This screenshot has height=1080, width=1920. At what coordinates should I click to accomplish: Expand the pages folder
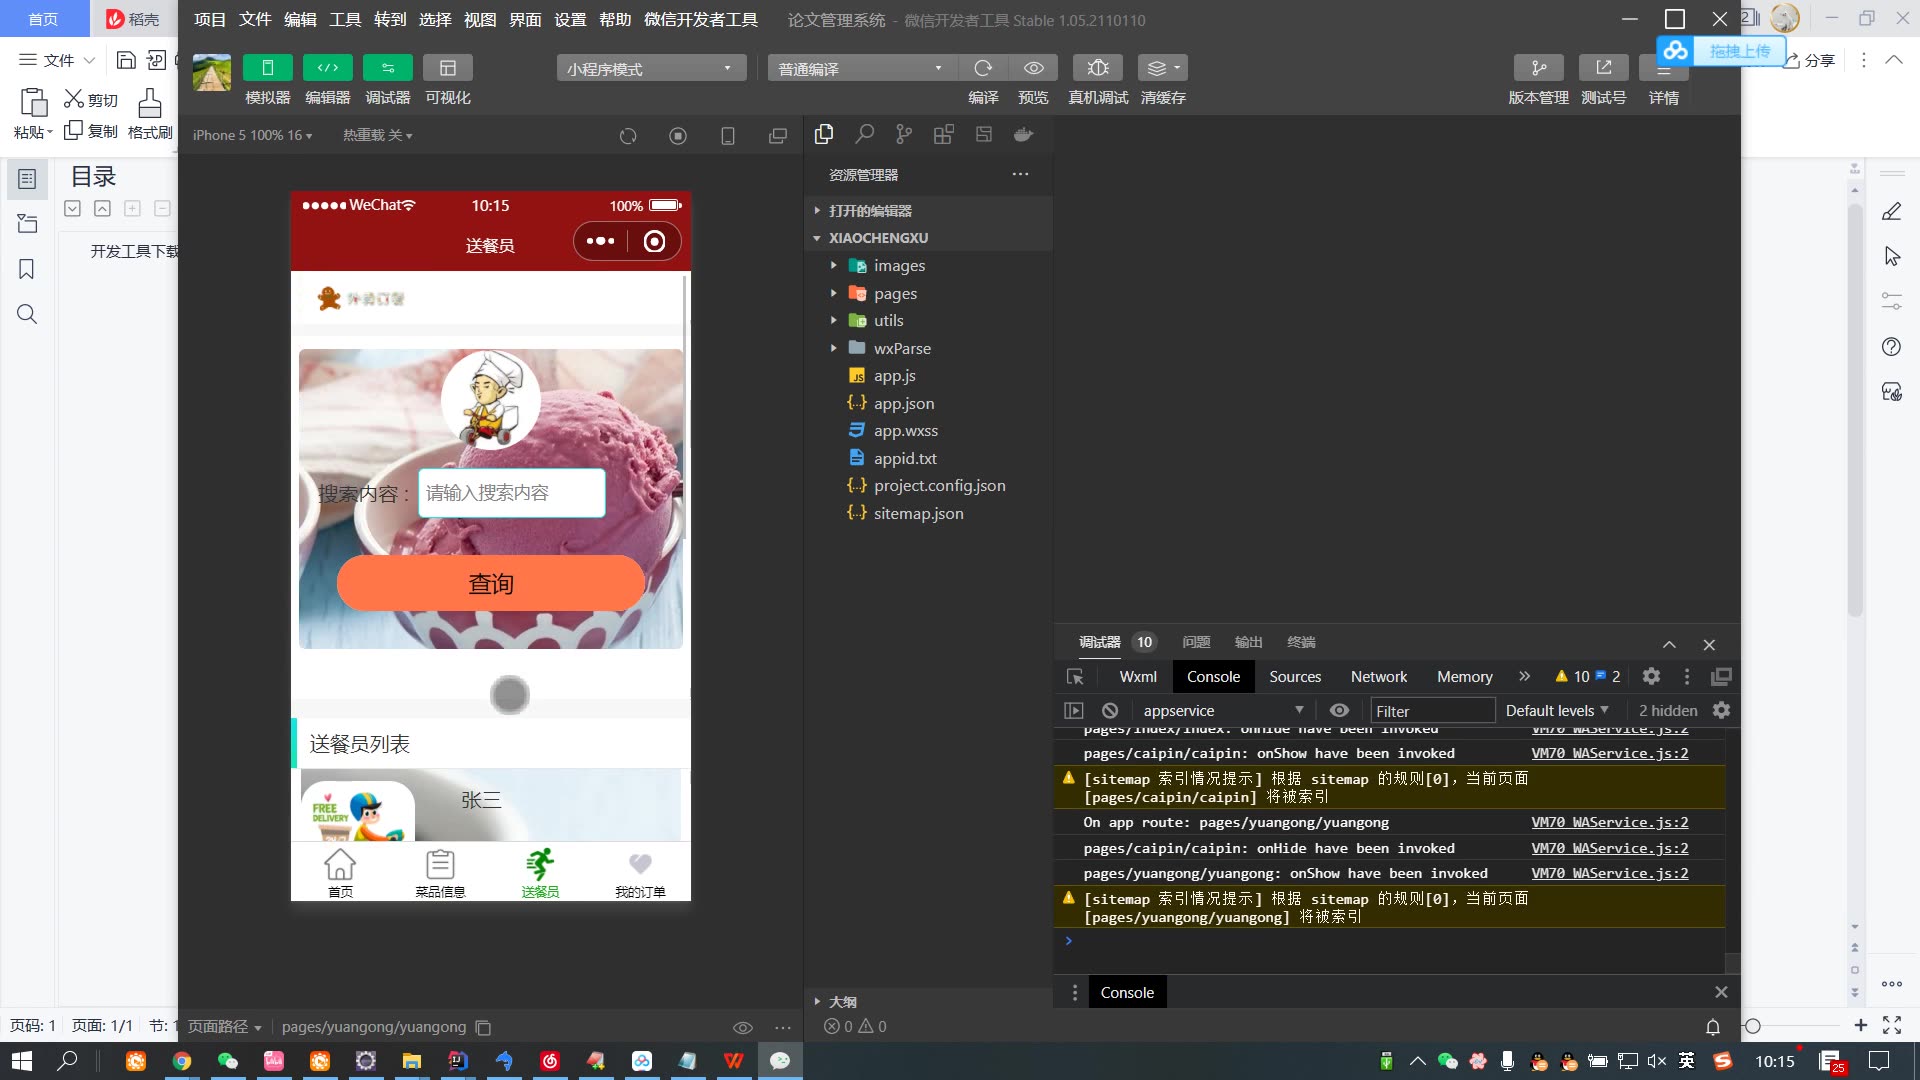pyautogui.click(x=895, y=294)
